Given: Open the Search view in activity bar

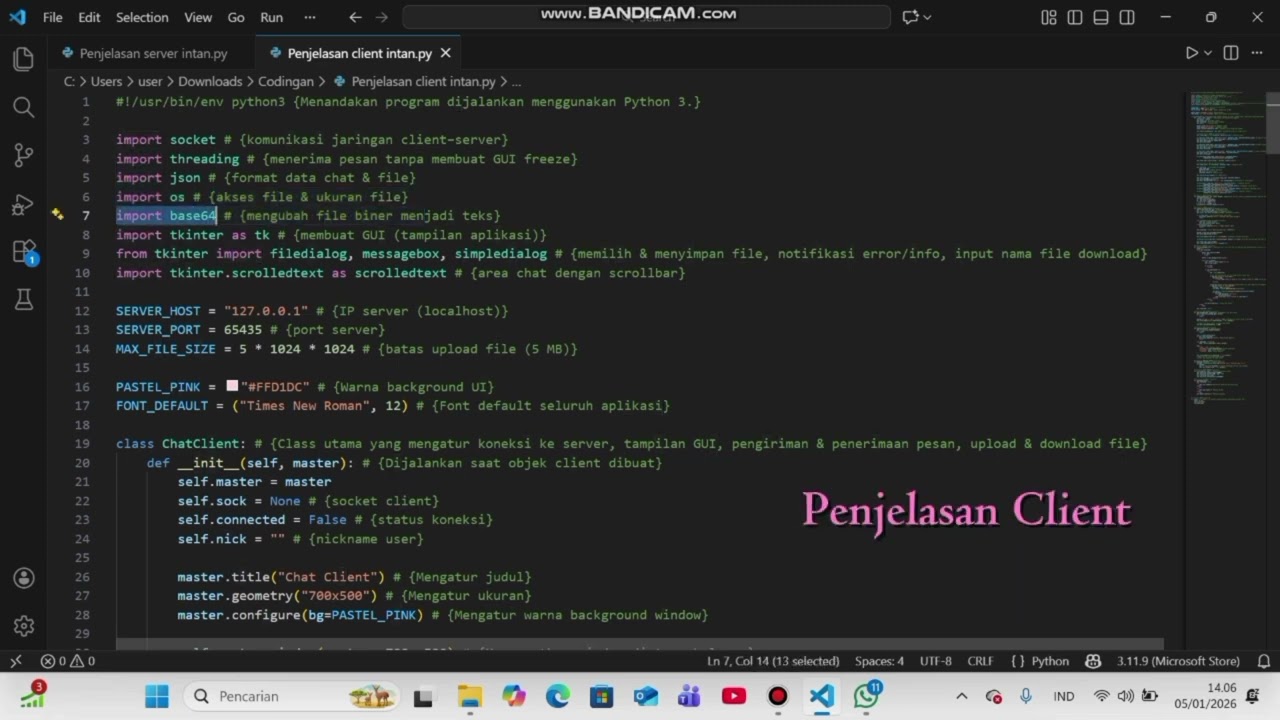Looking at the screenshot, I should point(23,107).
